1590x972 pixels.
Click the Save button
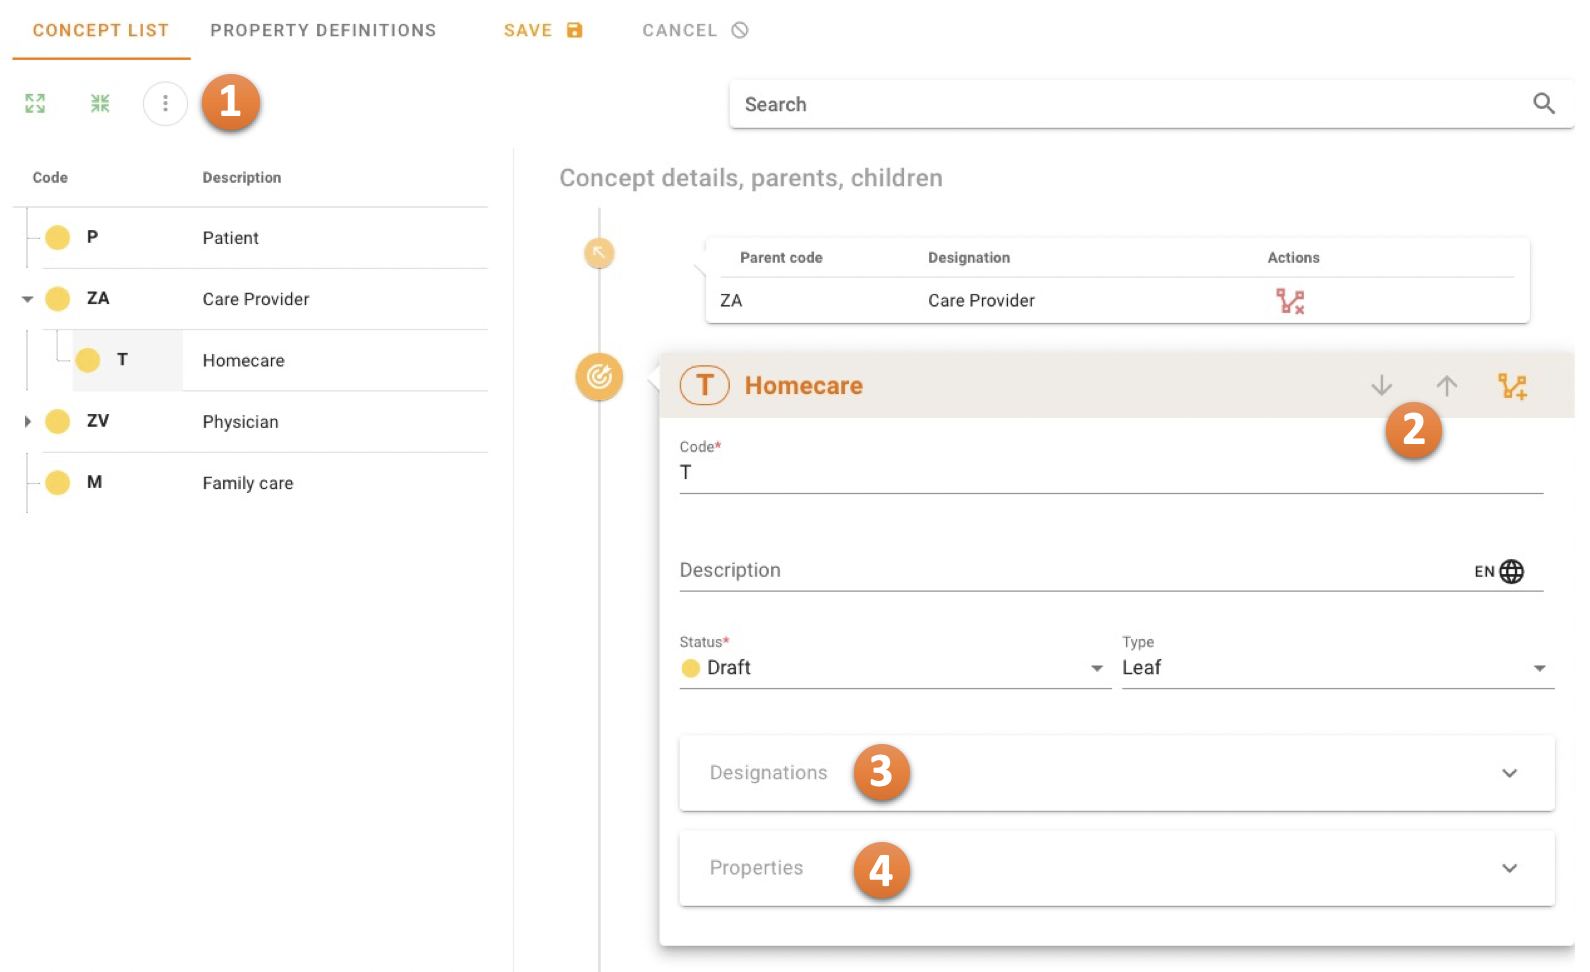pyautogui.click(x=543, y=30)
